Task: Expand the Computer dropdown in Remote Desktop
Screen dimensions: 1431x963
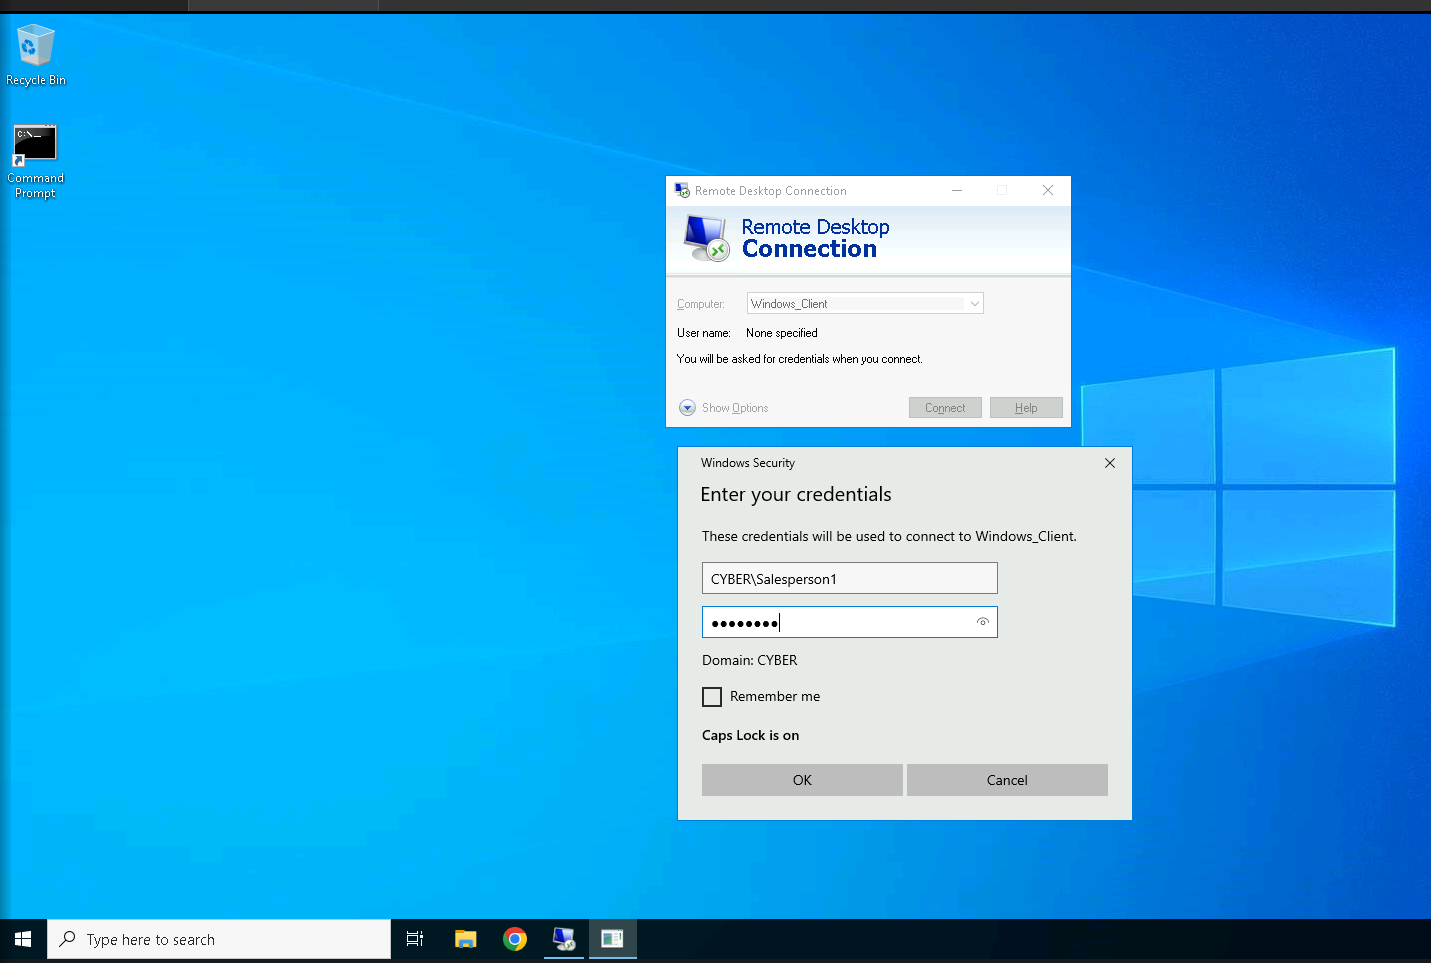Action: point(974,304)
